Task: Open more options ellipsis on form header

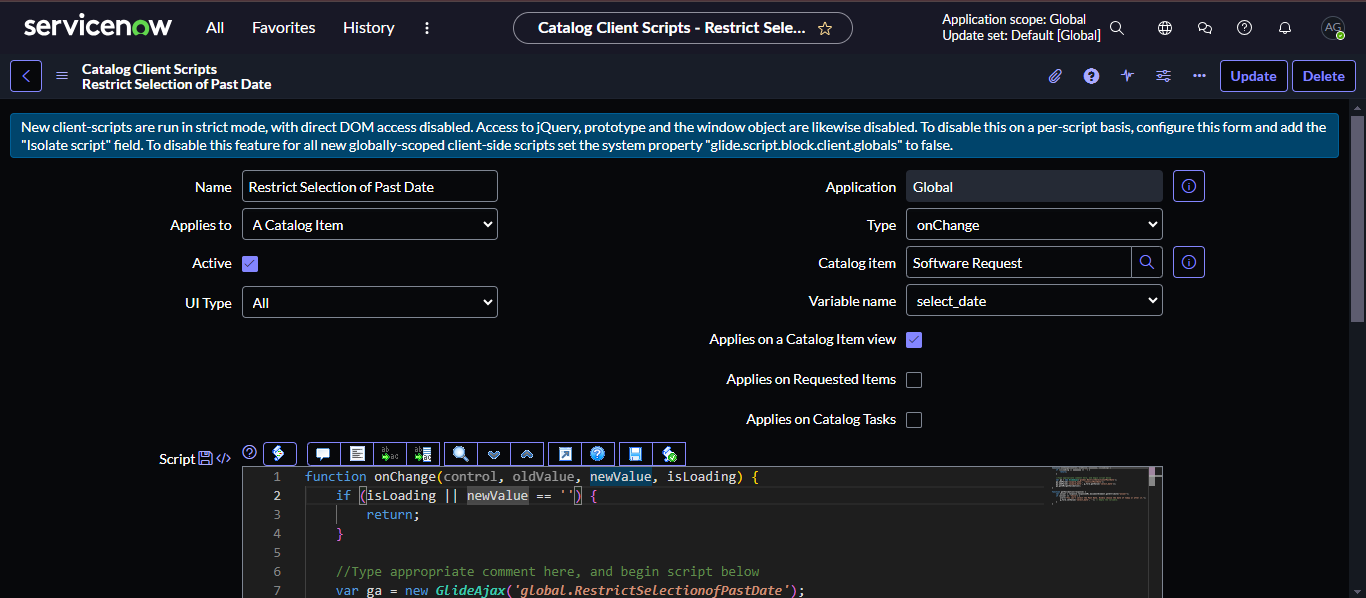Action: tap(1200, 76)
